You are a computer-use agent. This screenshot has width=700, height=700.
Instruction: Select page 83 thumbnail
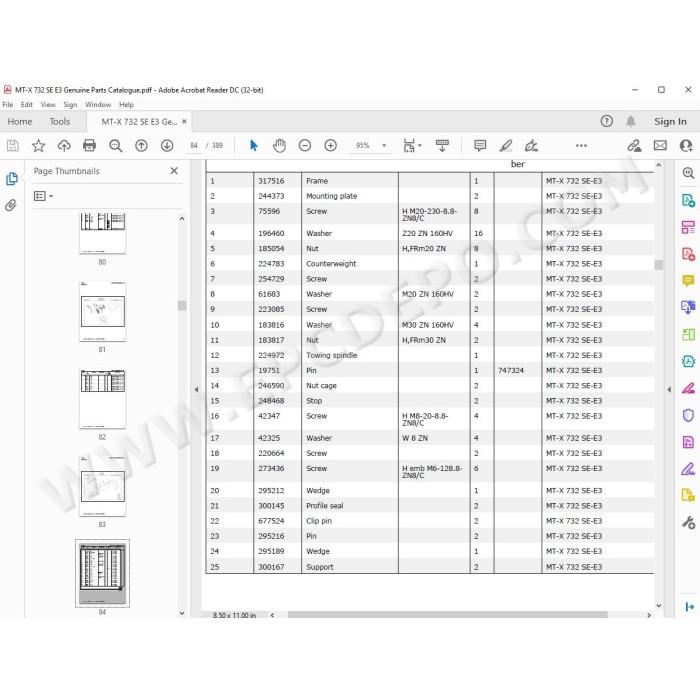pos(103,486)
